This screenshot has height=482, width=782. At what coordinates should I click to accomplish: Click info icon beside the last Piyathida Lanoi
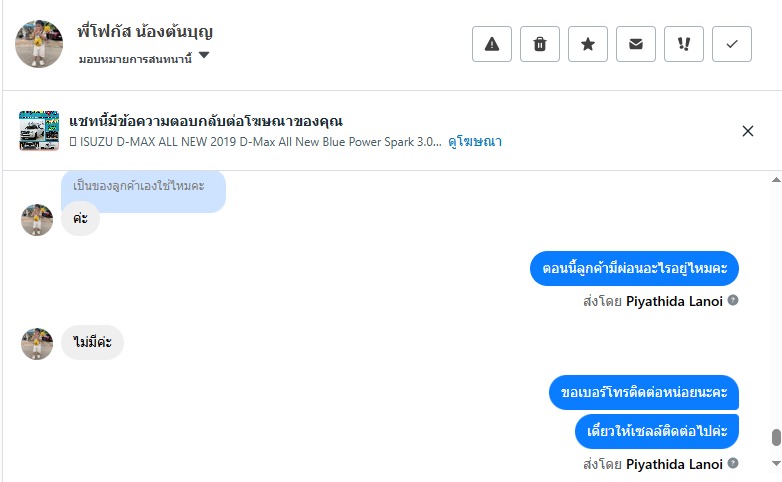pos(733,464)
